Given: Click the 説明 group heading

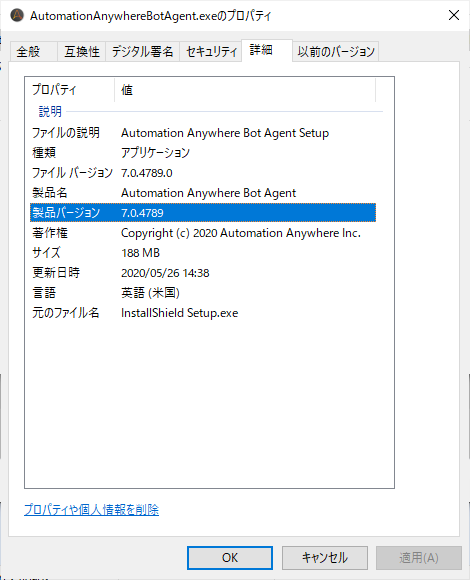Looking at the screenshot, I should click(50, 111).
